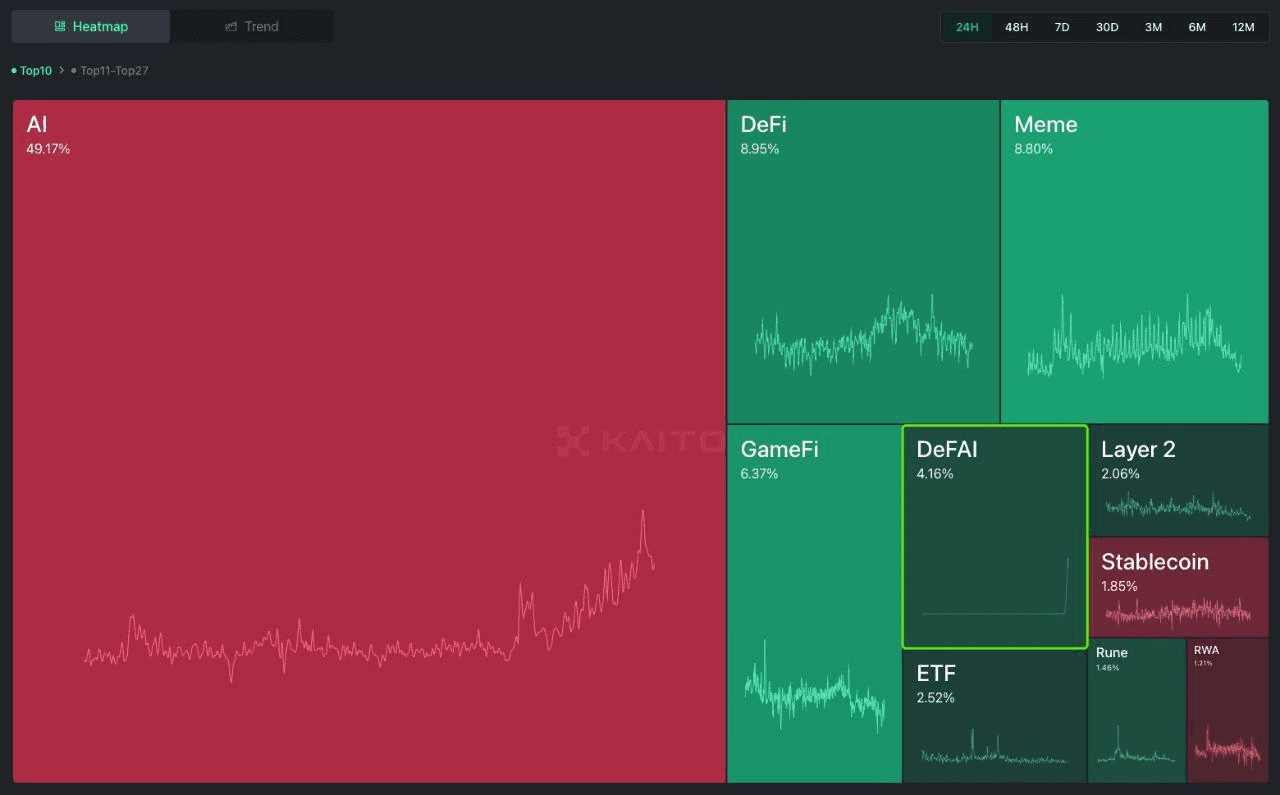Click the ETF 2.52% value
The image size is (1280, 795).
pos(935,698)
